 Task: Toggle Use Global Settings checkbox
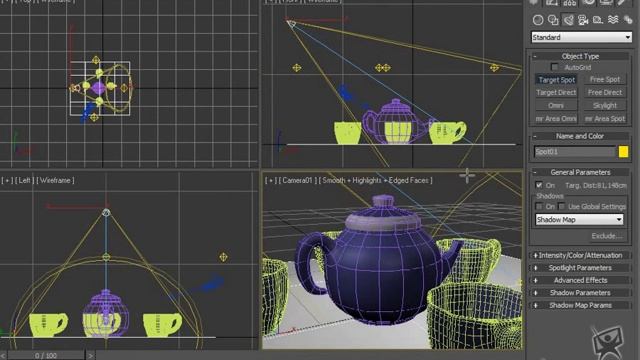coord(561,207)
